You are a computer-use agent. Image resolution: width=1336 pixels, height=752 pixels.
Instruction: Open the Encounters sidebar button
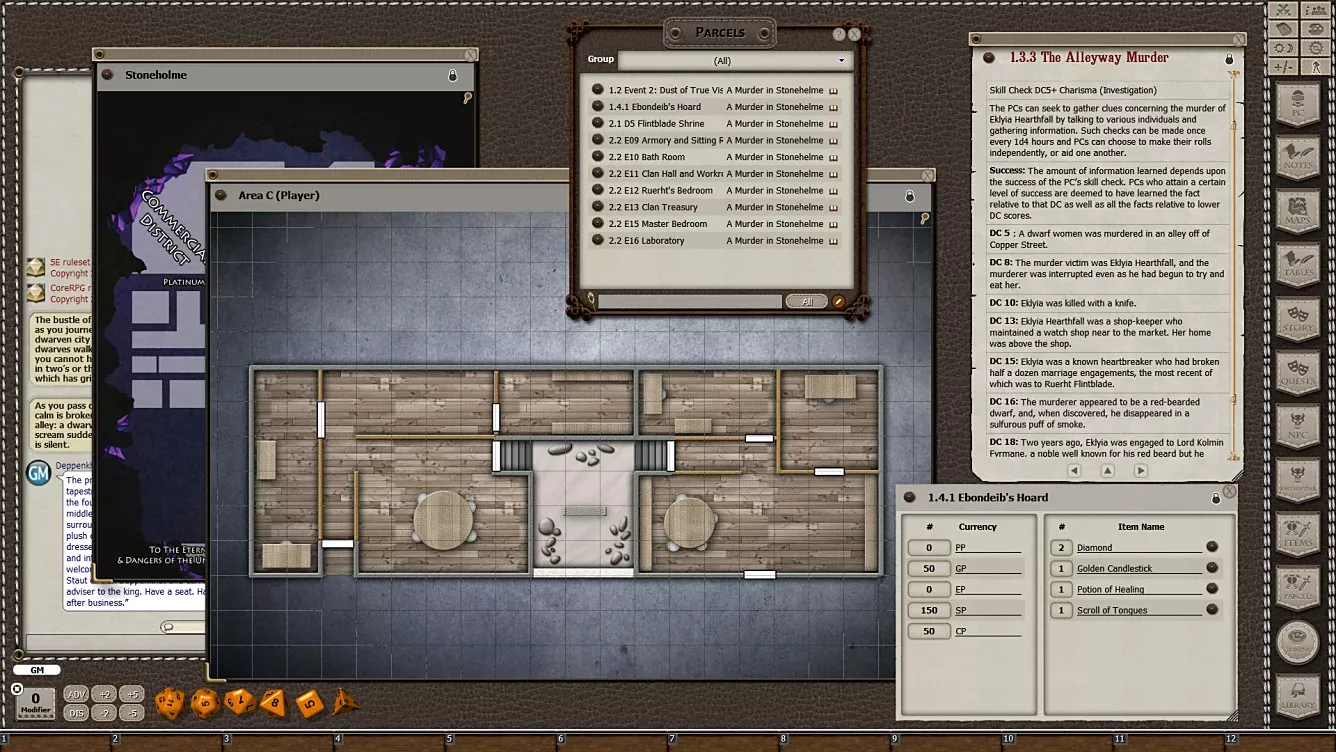click(1298, 481)
